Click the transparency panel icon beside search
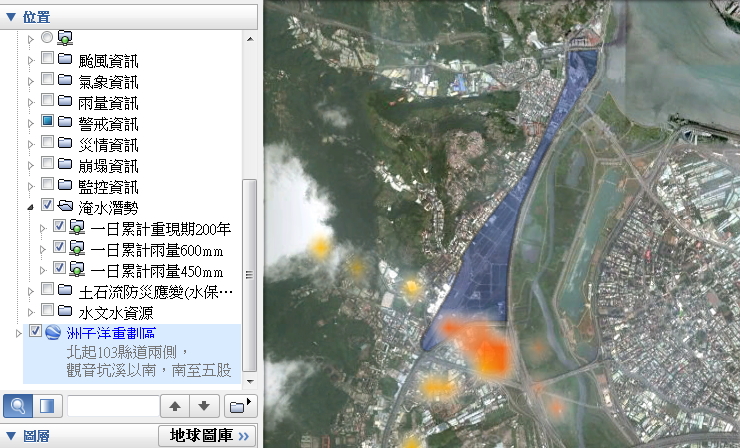The height and width of the screenshot is (448, 740). click(45, 406)
